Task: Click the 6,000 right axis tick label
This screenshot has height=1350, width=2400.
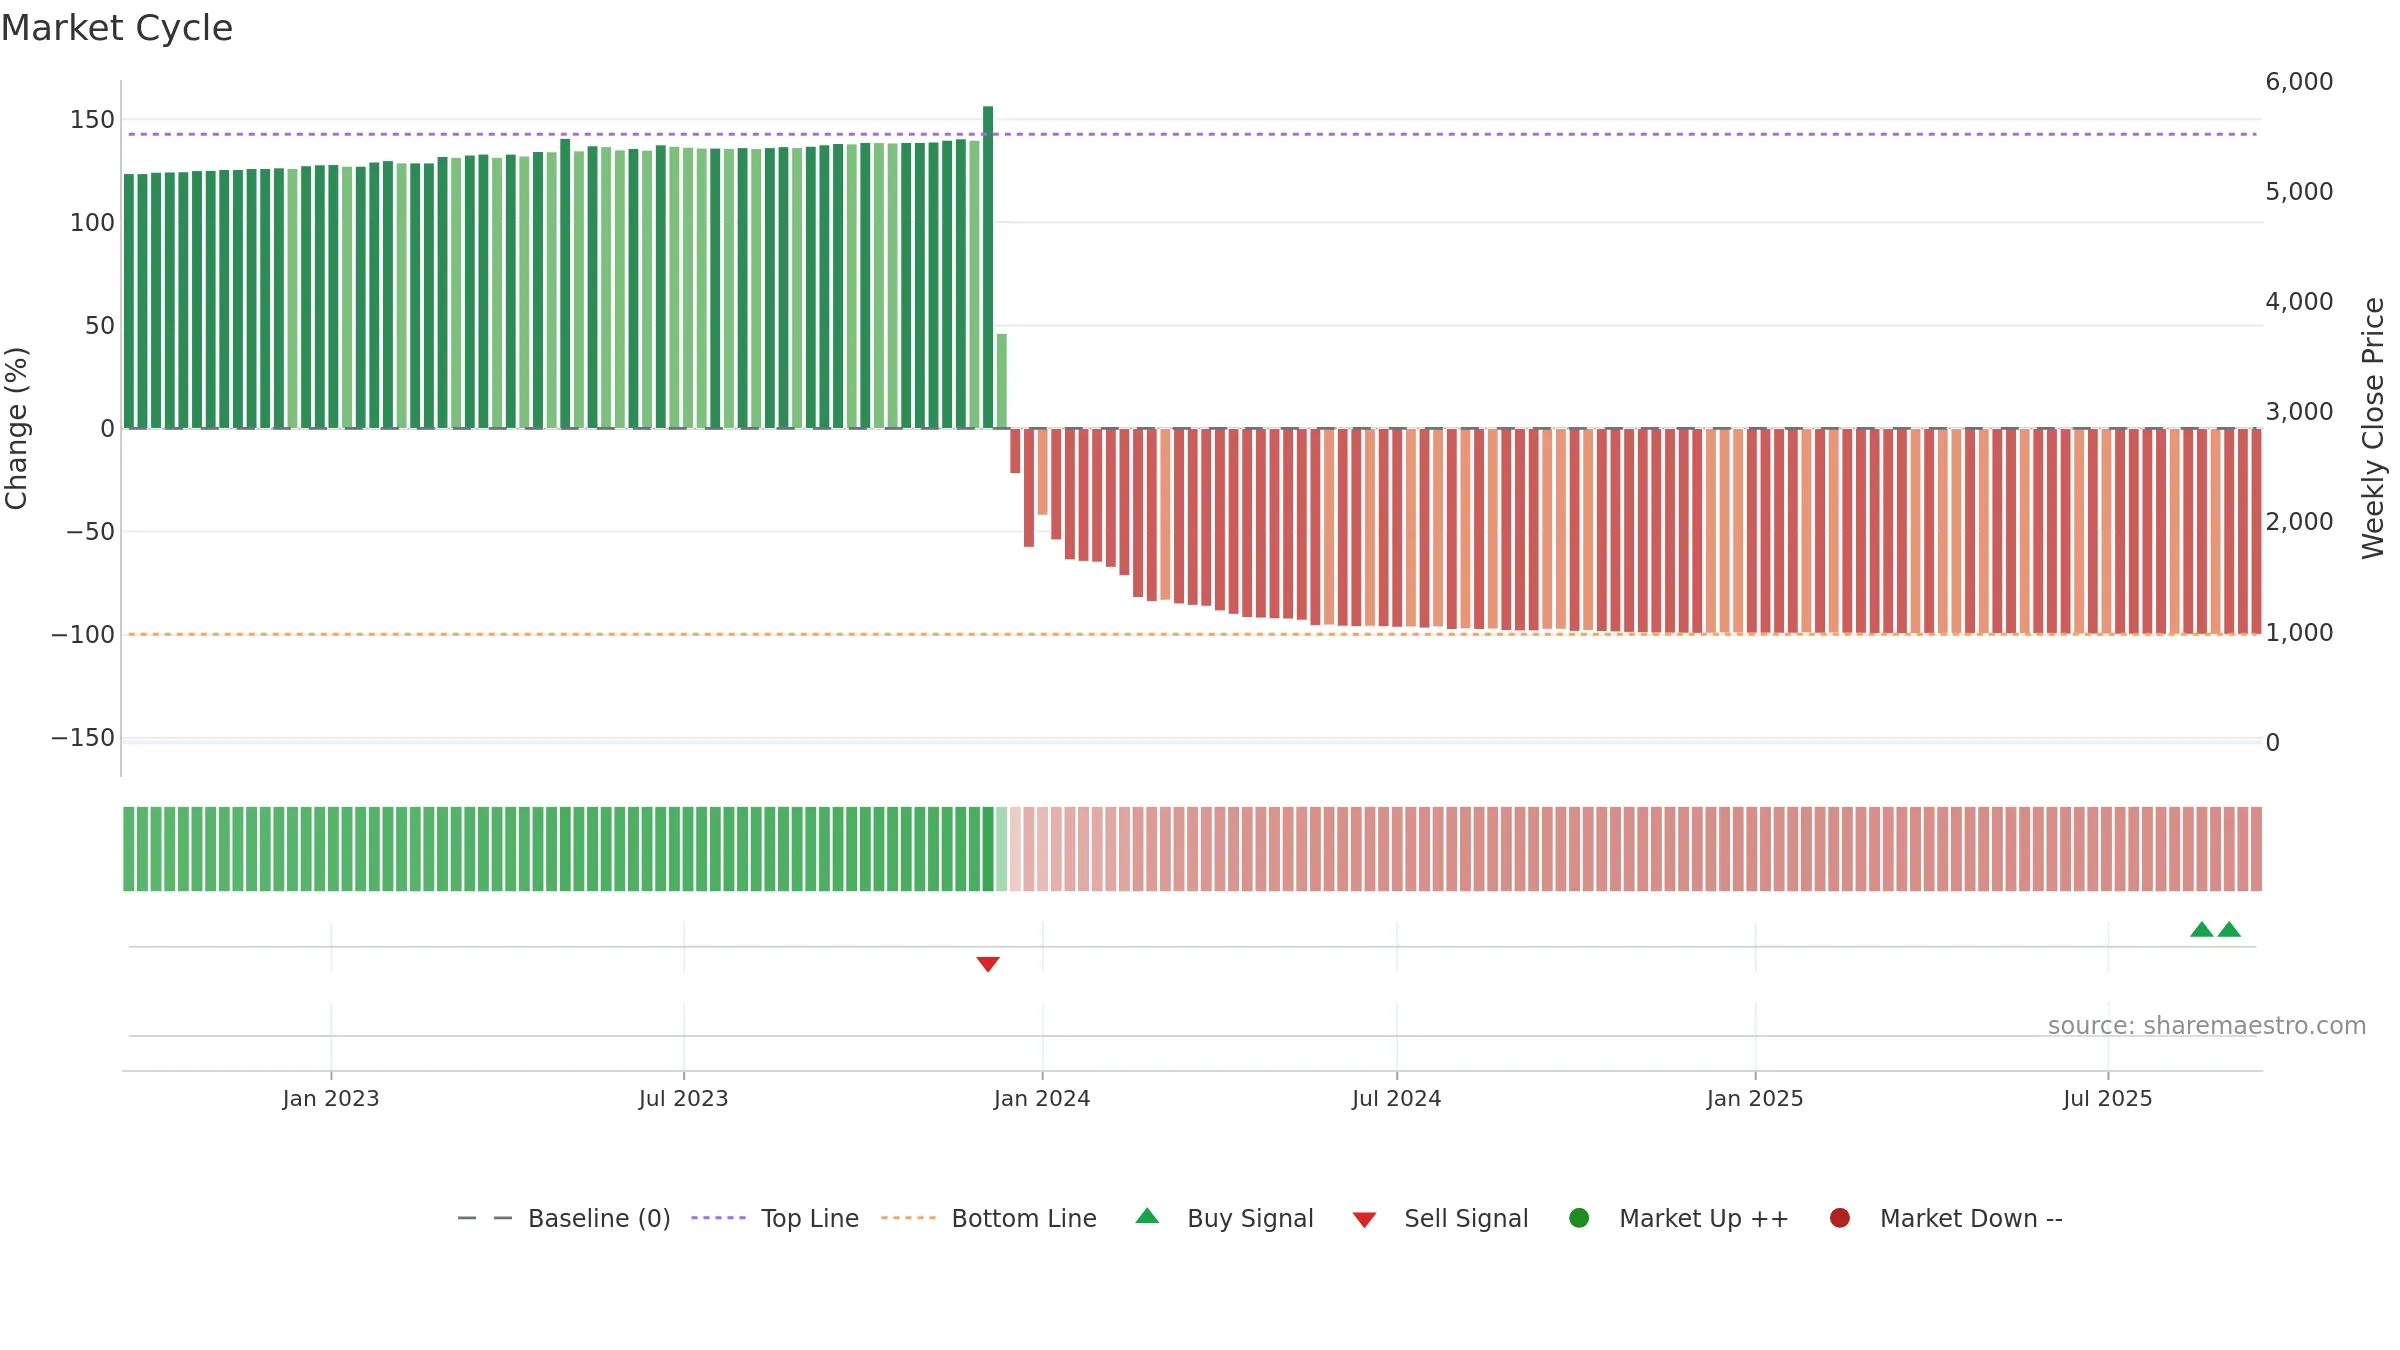Action: tap(2299, 82)
